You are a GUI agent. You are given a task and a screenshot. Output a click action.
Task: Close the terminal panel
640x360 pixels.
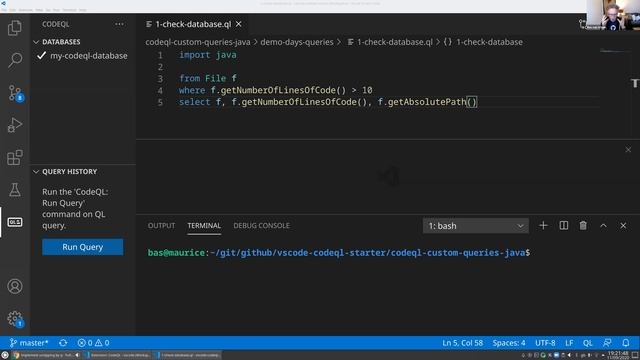[x=623, y=226]
